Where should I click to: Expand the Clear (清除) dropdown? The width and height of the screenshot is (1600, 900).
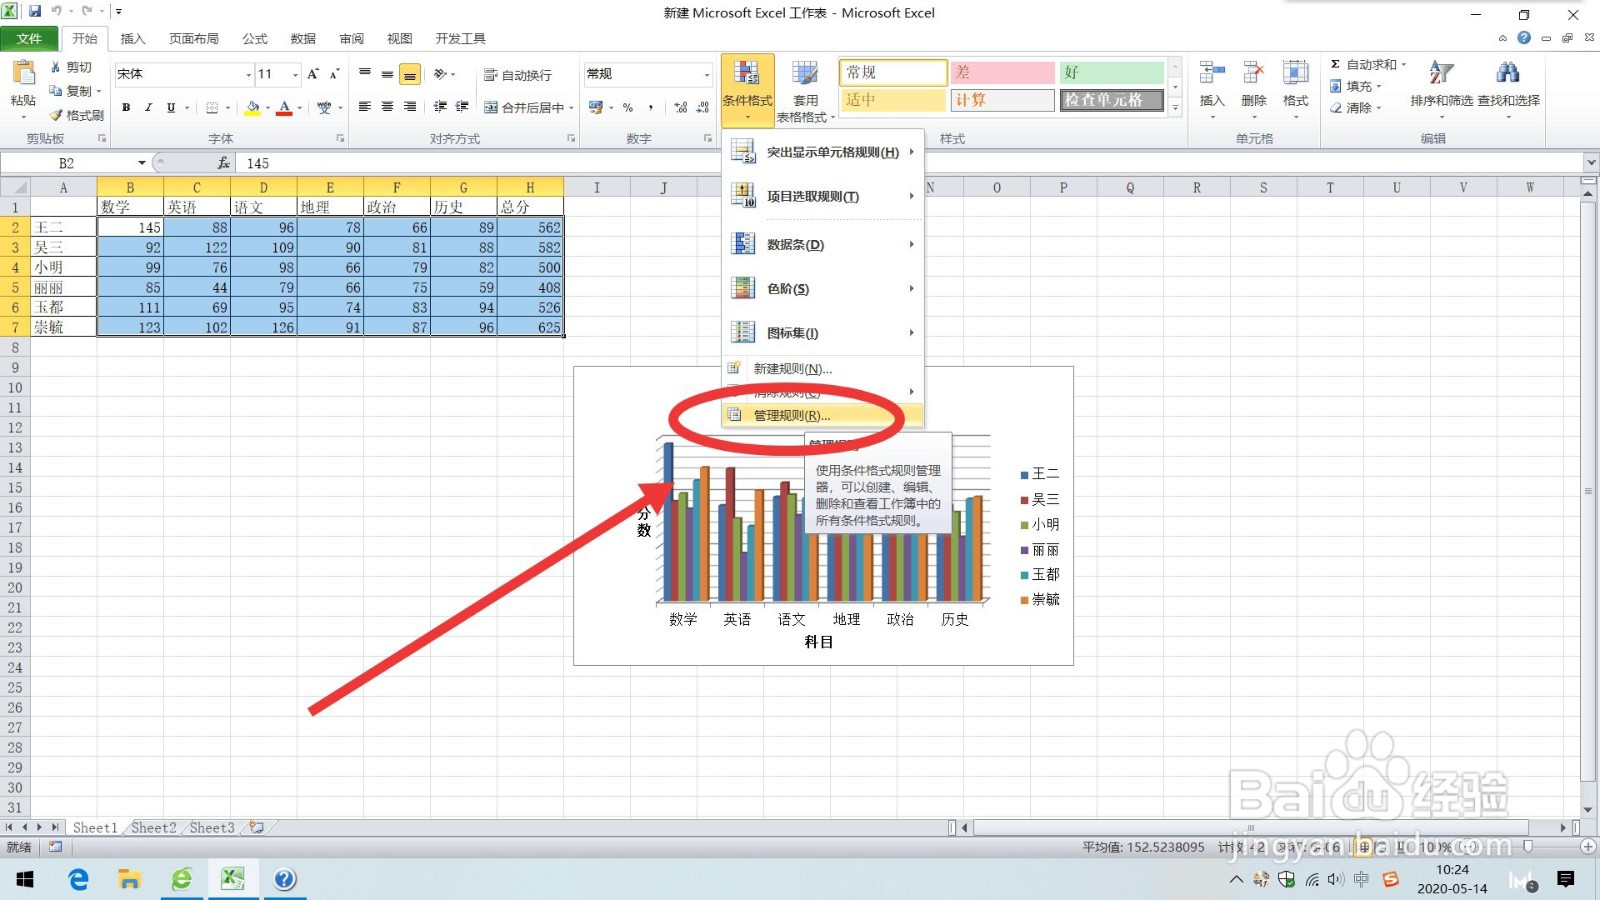pyautogui.click(x=1379, y=108)
